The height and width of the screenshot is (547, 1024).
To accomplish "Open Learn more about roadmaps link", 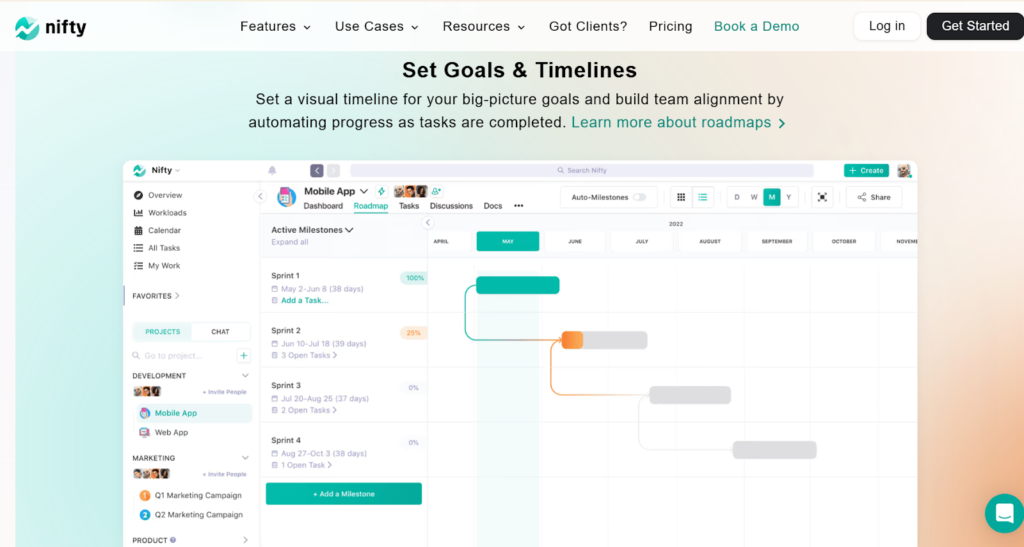I will click(678, 122).
